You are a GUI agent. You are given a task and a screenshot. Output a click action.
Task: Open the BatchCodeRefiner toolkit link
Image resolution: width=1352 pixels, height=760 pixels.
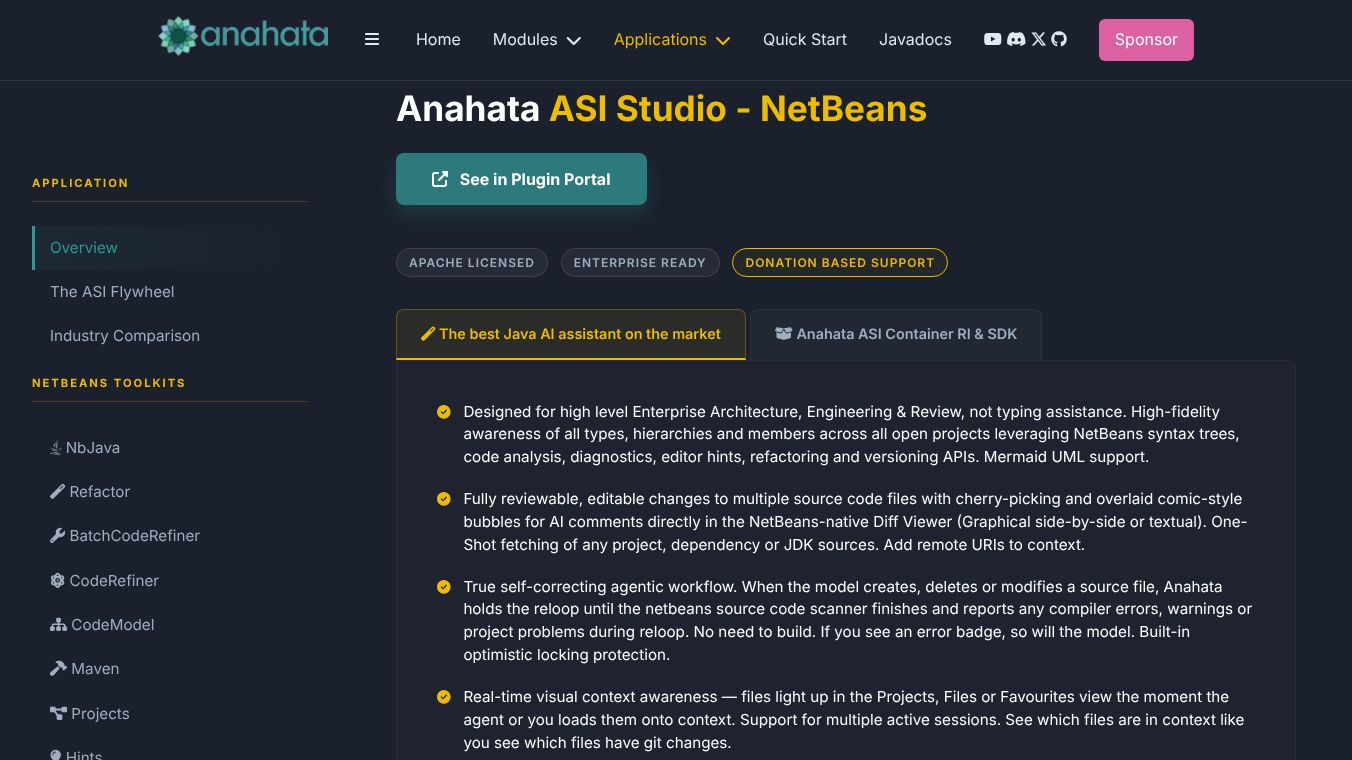click(125, 536)
